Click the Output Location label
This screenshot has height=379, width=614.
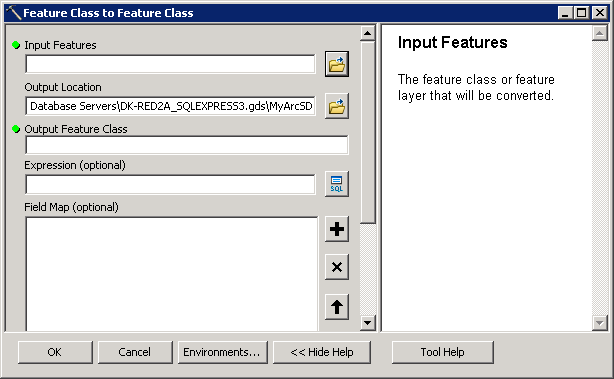point(63,87)
